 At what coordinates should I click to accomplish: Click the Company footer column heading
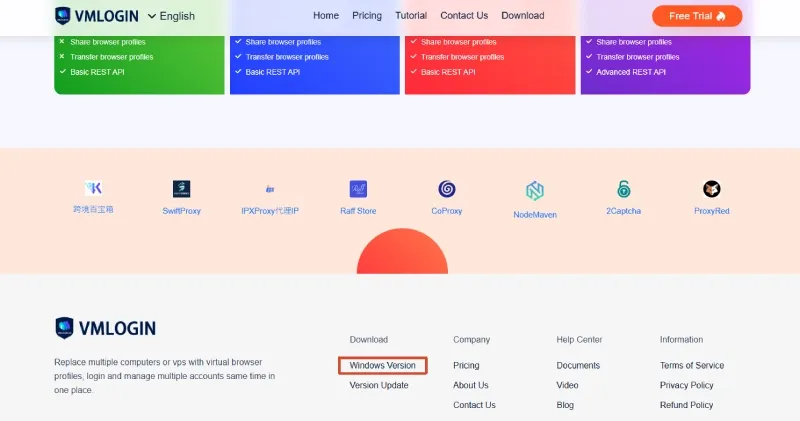pos(471,339)
